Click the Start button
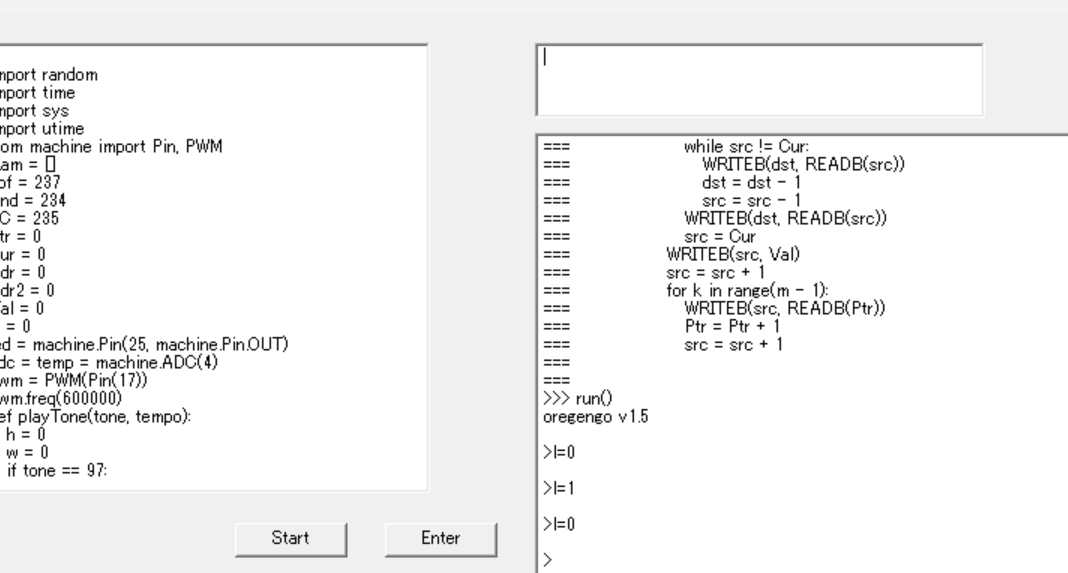Viewport: 1068px width, 573px height. (289, 538)
